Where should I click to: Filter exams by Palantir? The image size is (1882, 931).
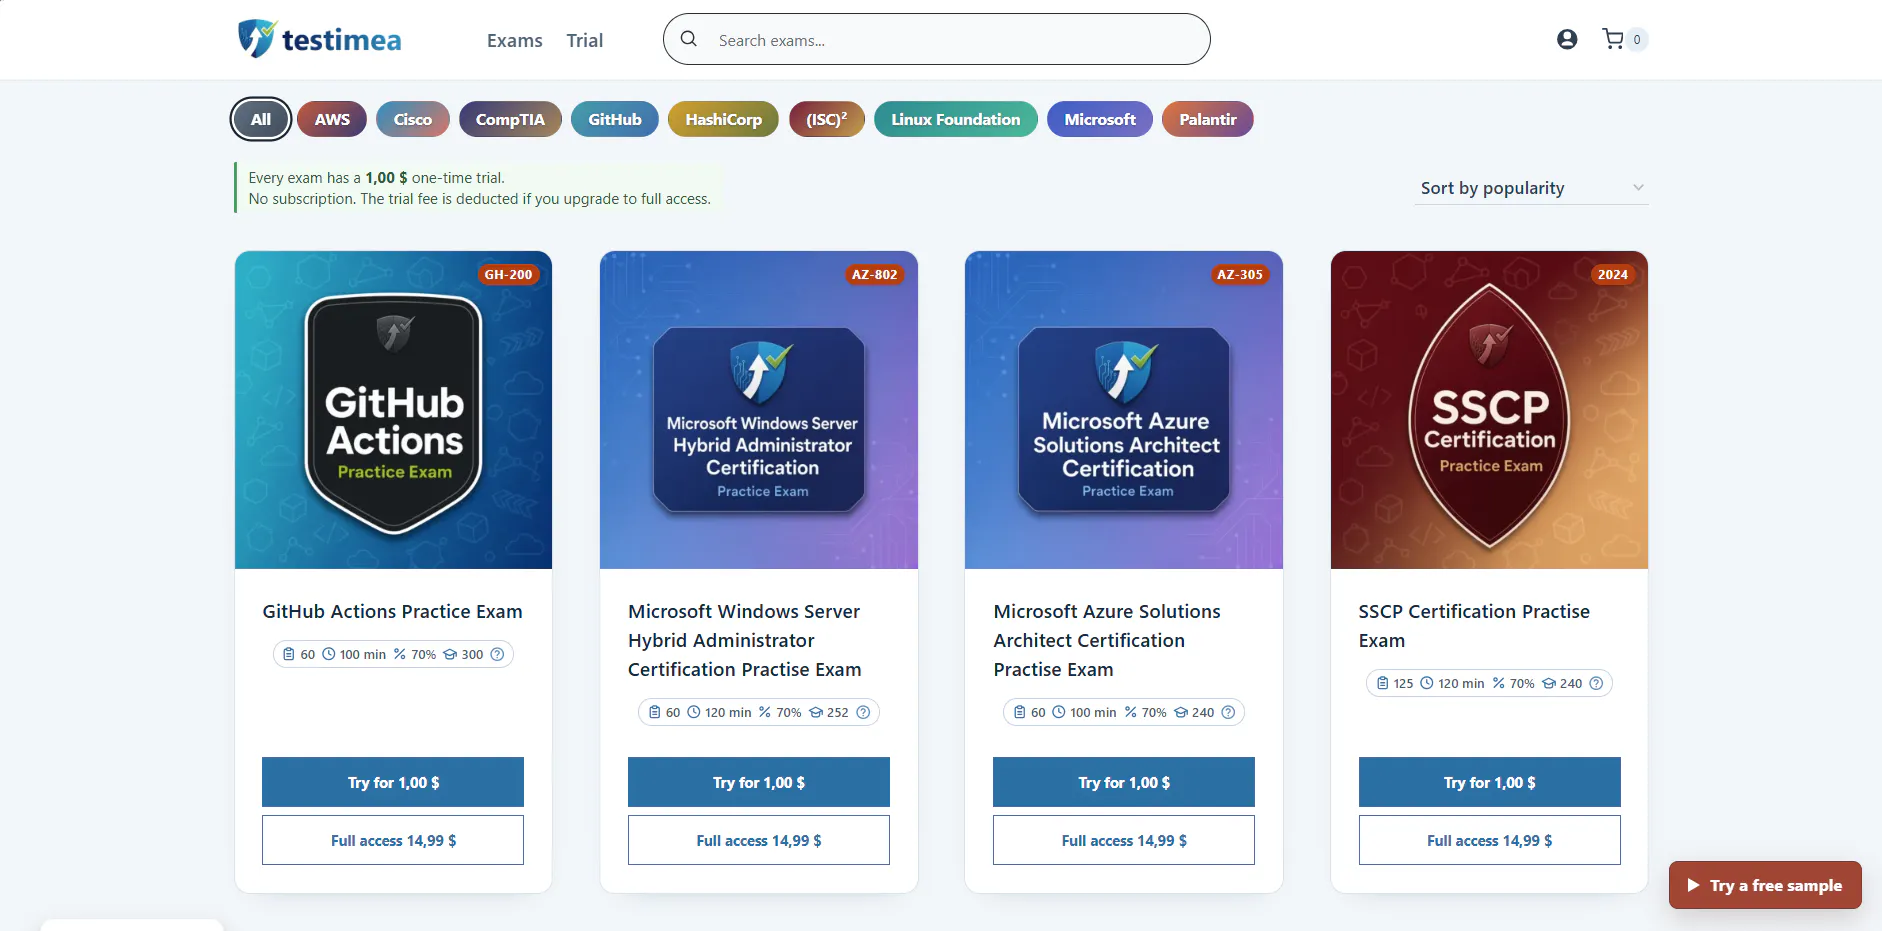[x=1207, y=119]
